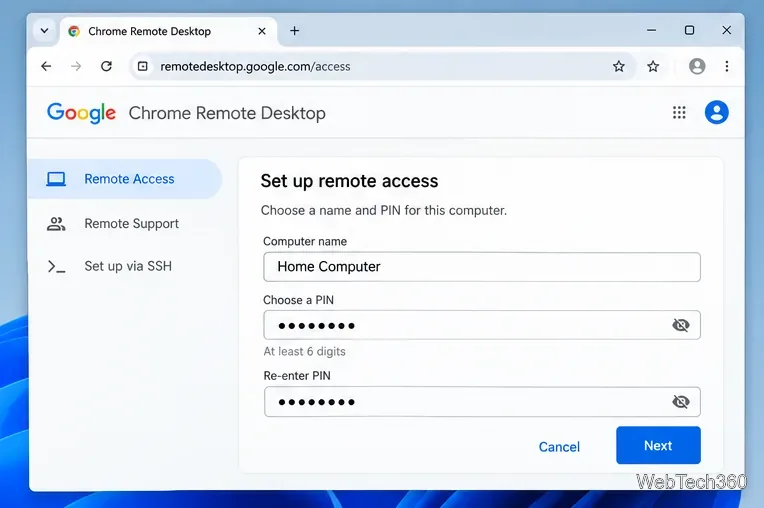Click into the Re-enter PIN field
This screenshot has height=508, width=764.
pos(482,402)
